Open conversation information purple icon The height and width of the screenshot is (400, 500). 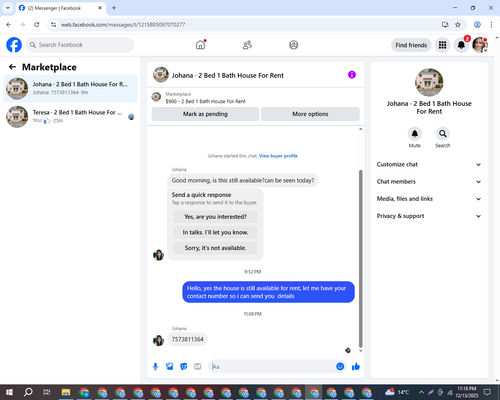(x=352, y=75)
